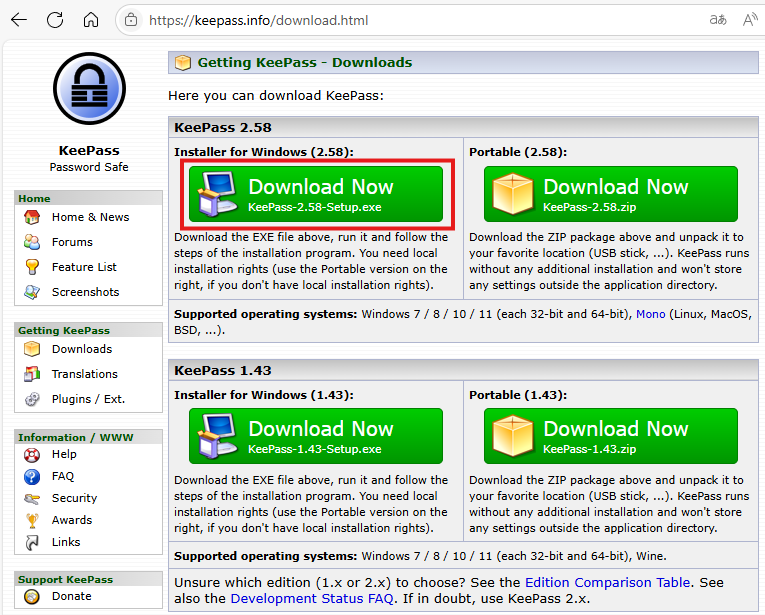Reload the page with the refresh icon
Screen dimensions: 765x615
coord(55,20)
